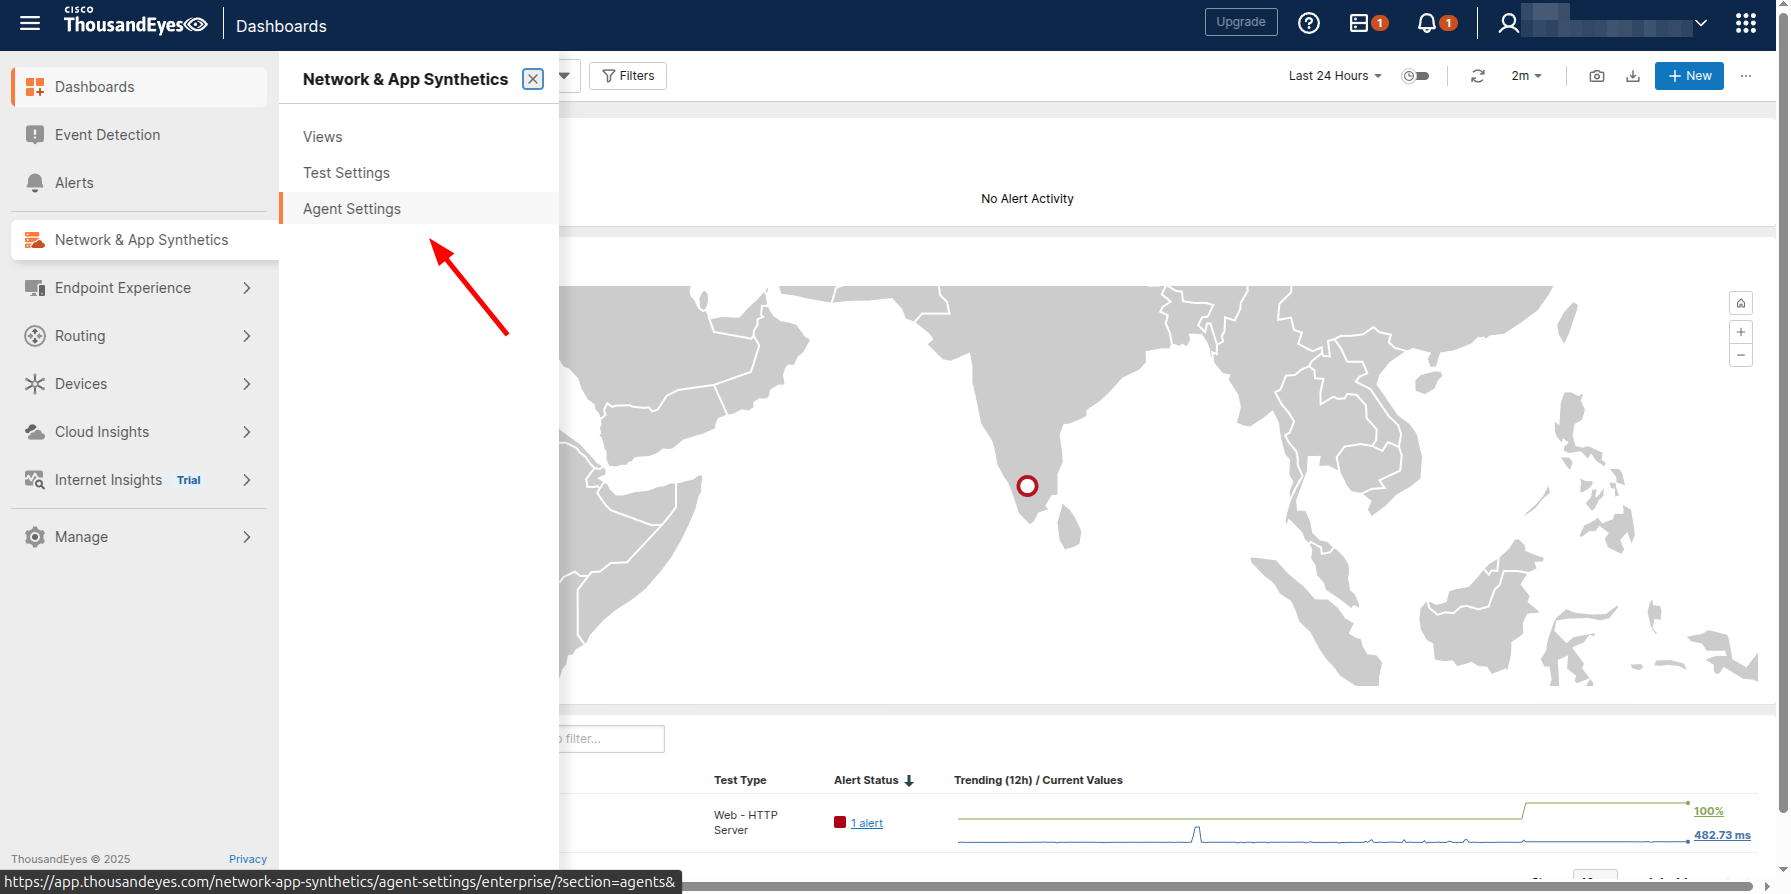Click in the table filter input field
Viewport: 1791px width, 894px height.
(x=612, y=739)
